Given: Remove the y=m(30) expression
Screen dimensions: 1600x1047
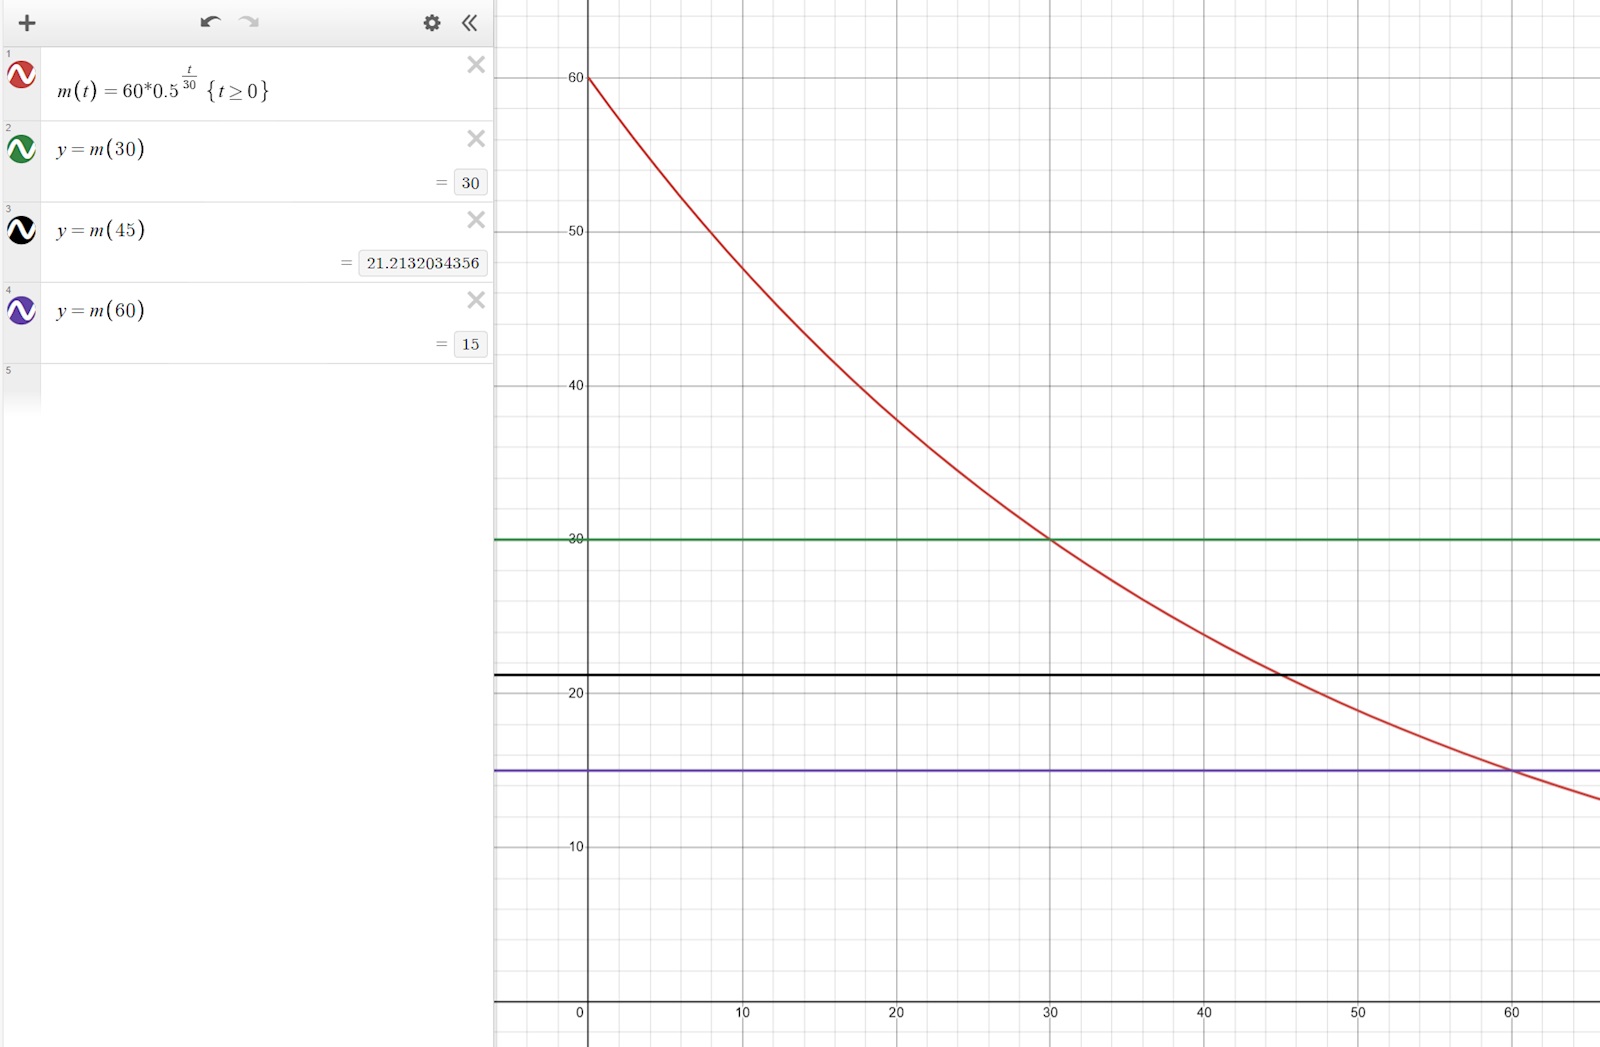Looking at the screenshot, I should pos(476,139).
